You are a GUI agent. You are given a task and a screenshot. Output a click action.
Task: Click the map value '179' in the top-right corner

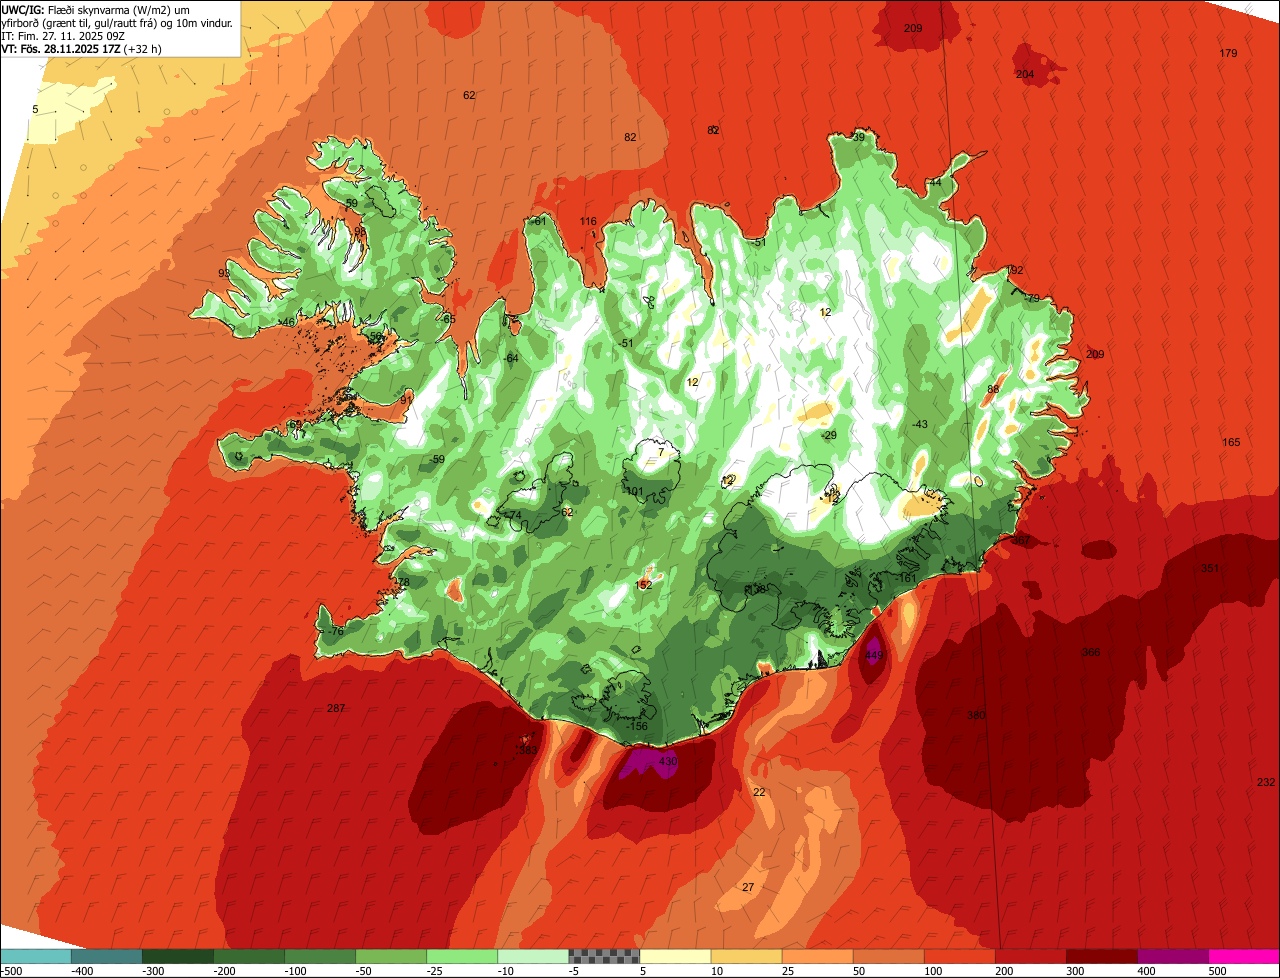pos(1229,53)
